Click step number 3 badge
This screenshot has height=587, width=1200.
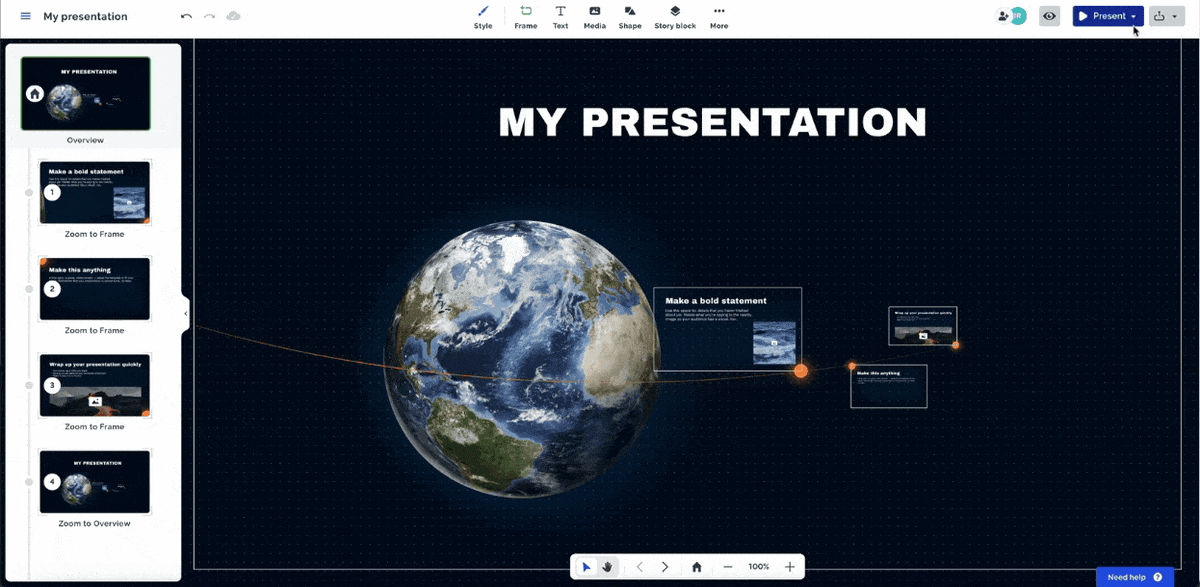pyautogui.click(x=53, y=385)
